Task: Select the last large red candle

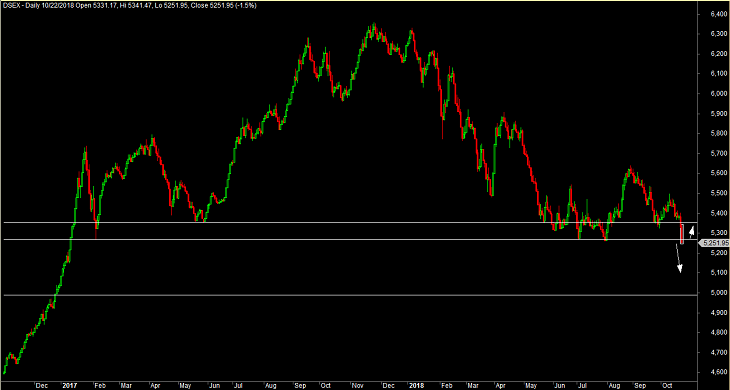Action: (x=682, y=234)
